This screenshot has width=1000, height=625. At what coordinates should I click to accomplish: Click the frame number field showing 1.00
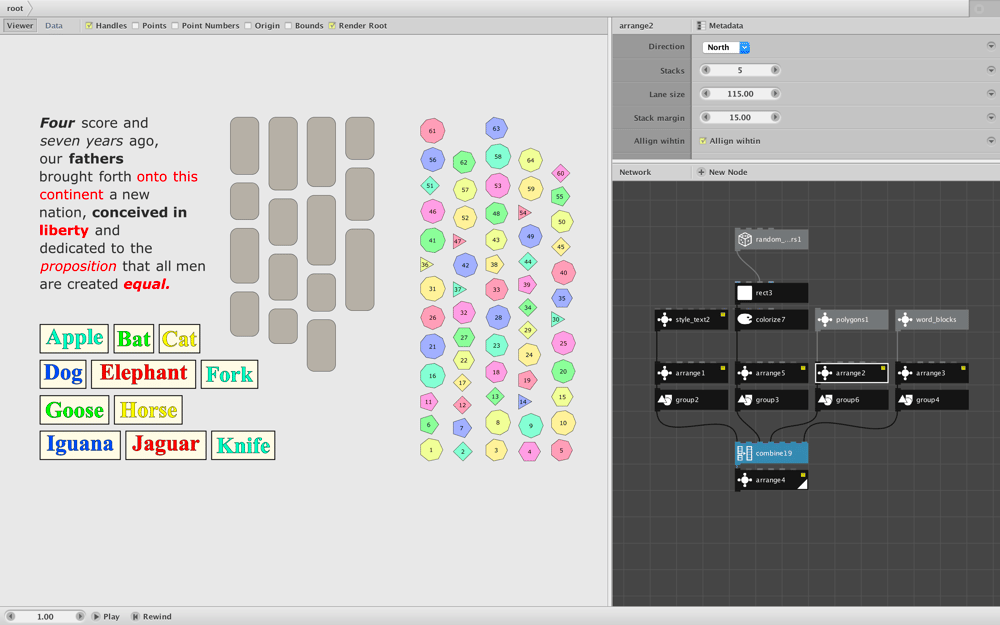point(45,617)
